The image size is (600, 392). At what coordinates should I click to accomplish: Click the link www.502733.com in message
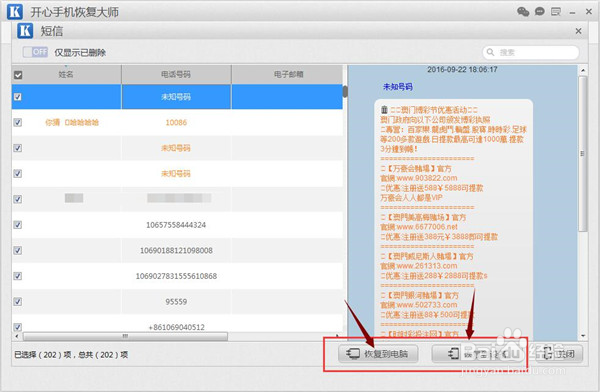tap(427, 305)
